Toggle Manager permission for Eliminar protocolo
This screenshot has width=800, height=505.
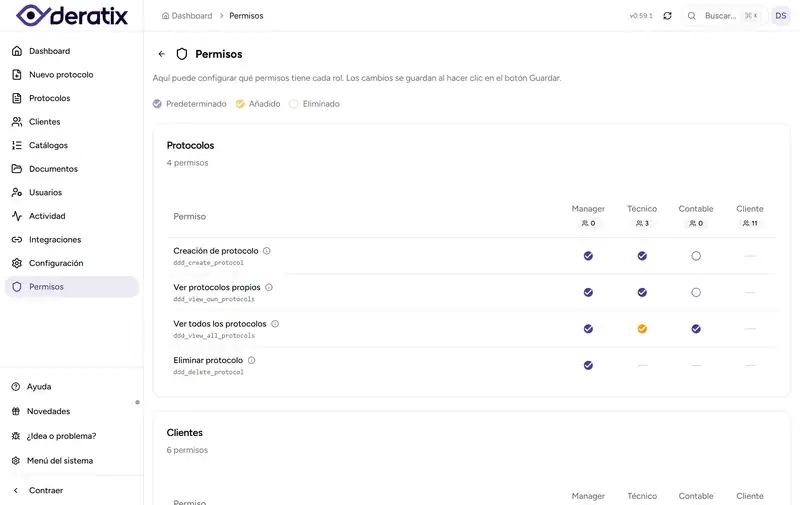(588, 366)
